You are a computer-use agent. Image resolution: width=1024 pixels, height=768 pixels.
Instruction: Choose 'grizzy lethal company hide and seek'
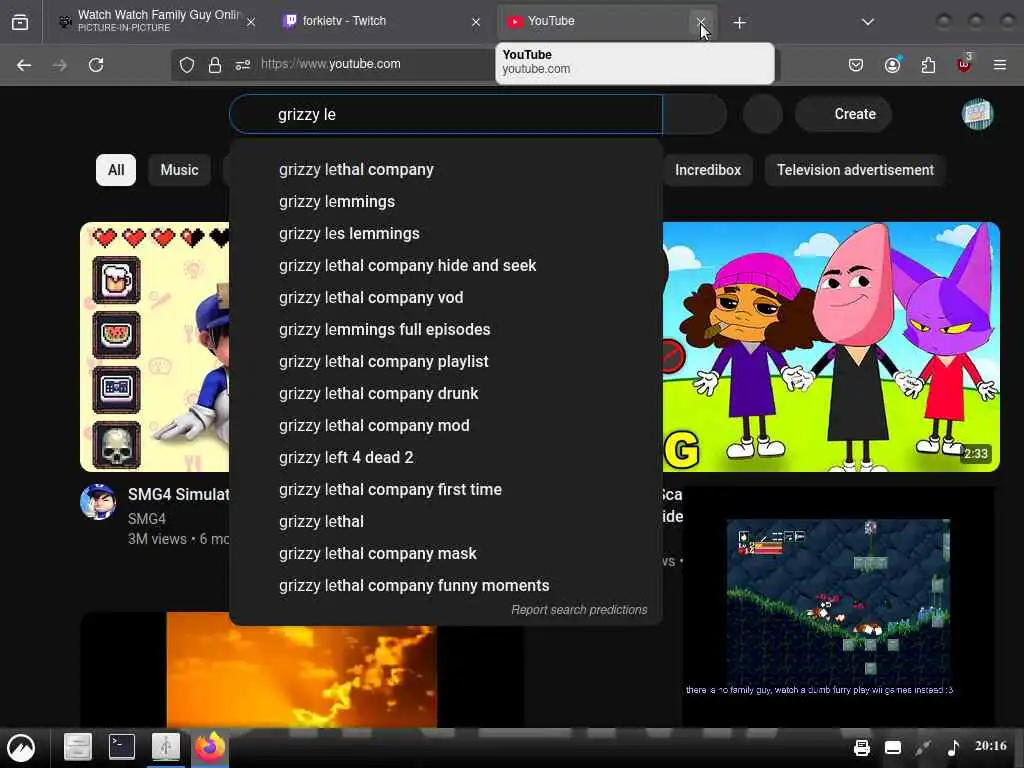point(446,266)
